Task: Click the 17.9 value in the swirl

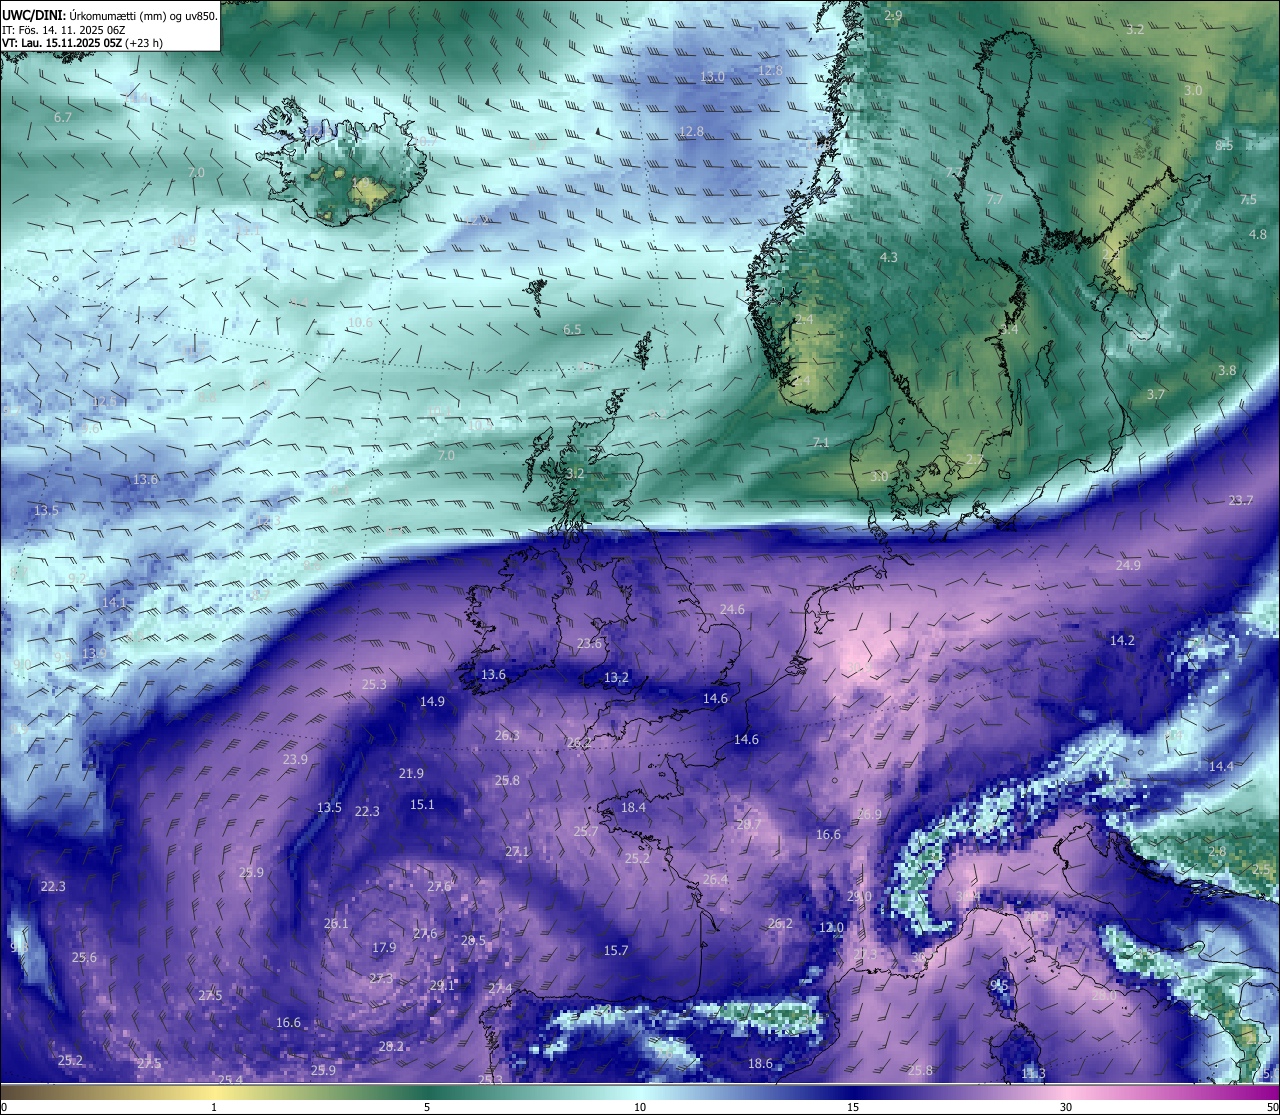Action: (x=384, y=947)
